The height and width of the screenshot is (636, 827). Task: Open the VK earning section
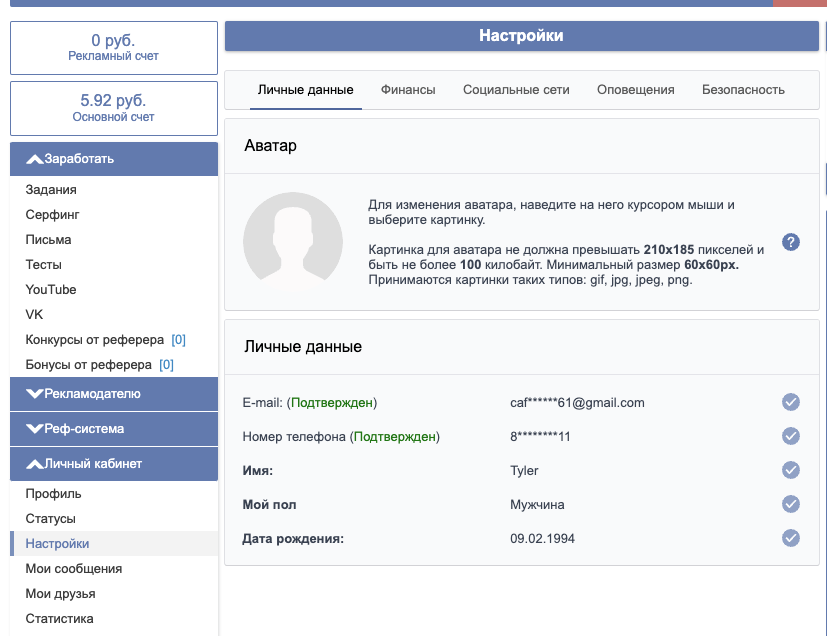(34, 314)
